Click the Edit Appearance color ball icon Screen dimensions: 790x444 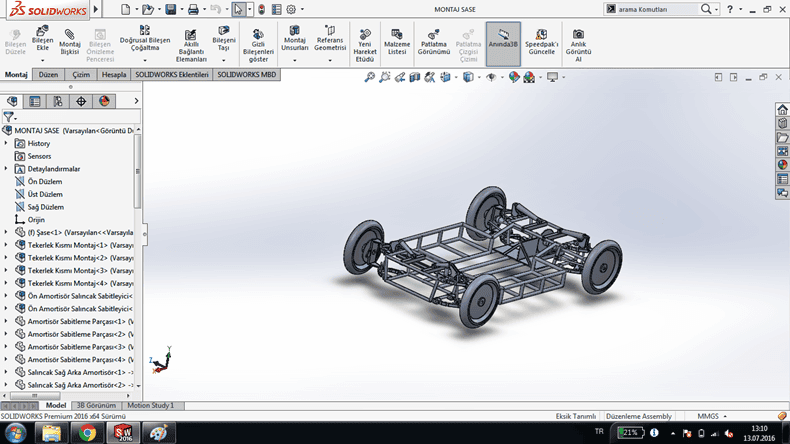514,77
